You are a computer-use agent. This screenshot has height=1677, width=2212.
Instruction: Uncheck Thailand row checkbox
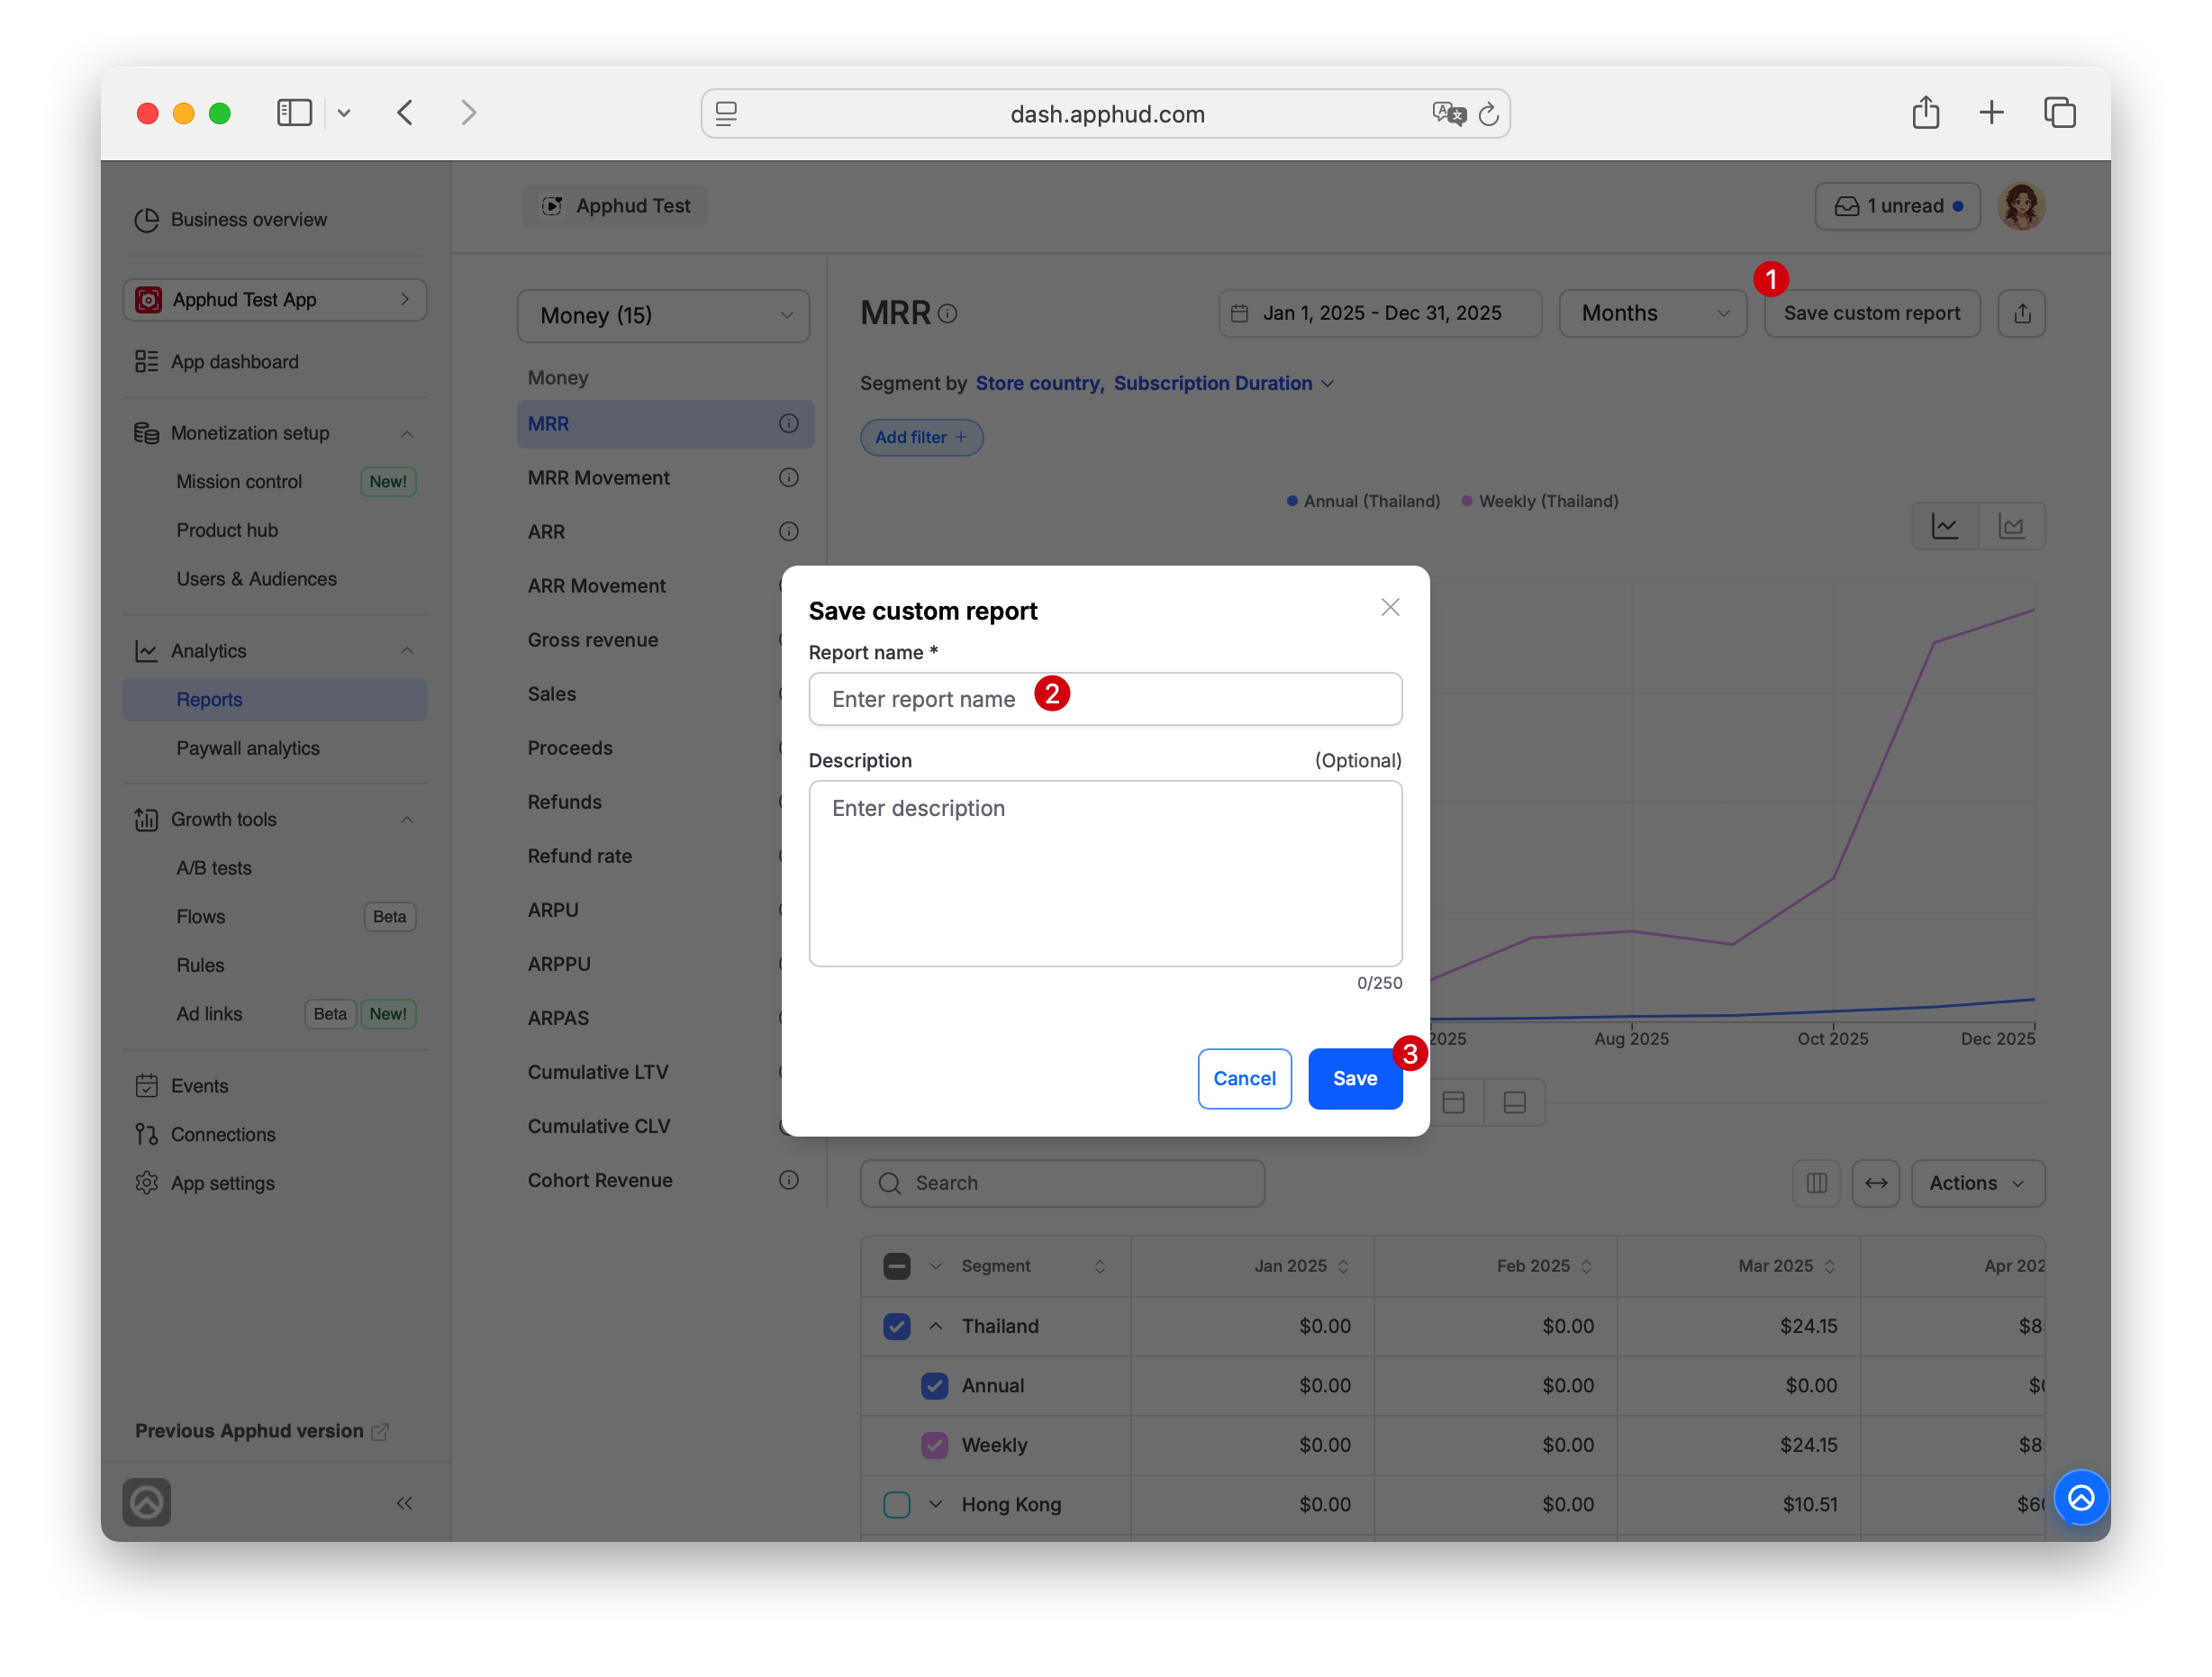click(896, 1326)
